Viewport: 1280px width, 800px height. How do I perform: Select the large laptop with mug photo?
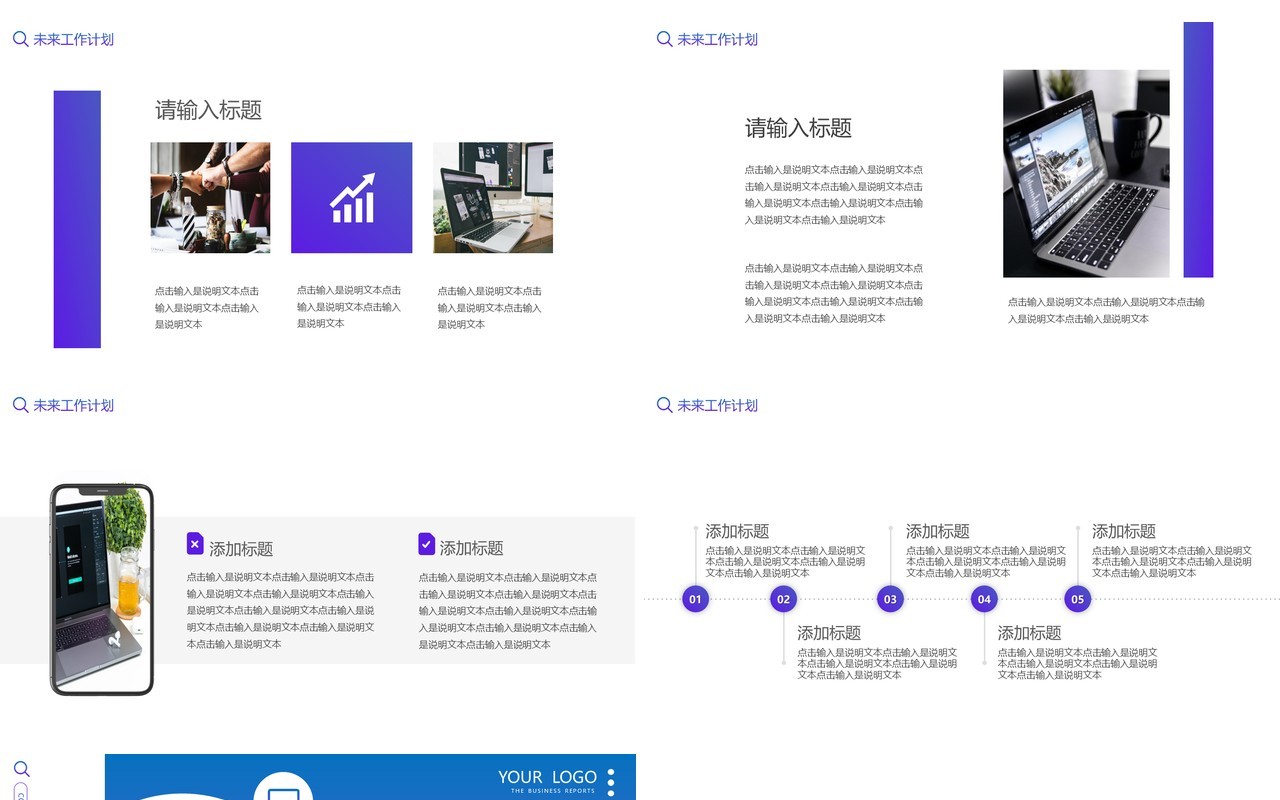(1086, 173)
